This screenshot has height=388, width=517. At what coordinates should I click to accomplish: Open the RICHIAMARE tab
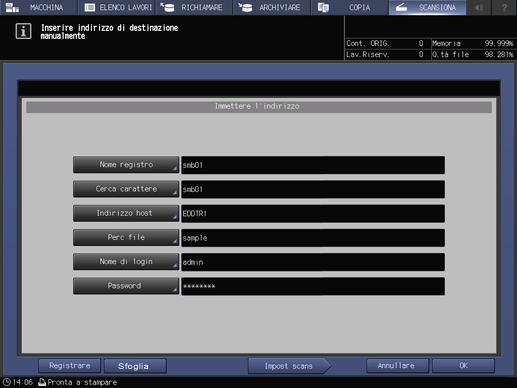pos(194,7)
